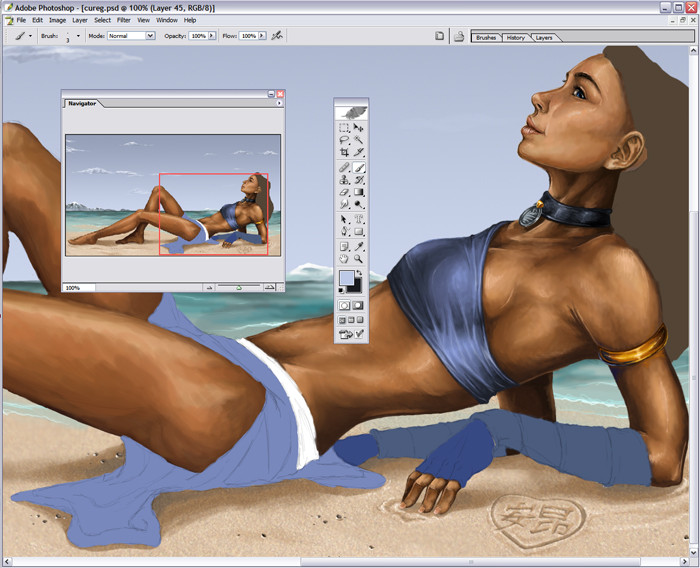Select the History Brush tool
Screen dimensions: 700x568
(x=358, y=180)
